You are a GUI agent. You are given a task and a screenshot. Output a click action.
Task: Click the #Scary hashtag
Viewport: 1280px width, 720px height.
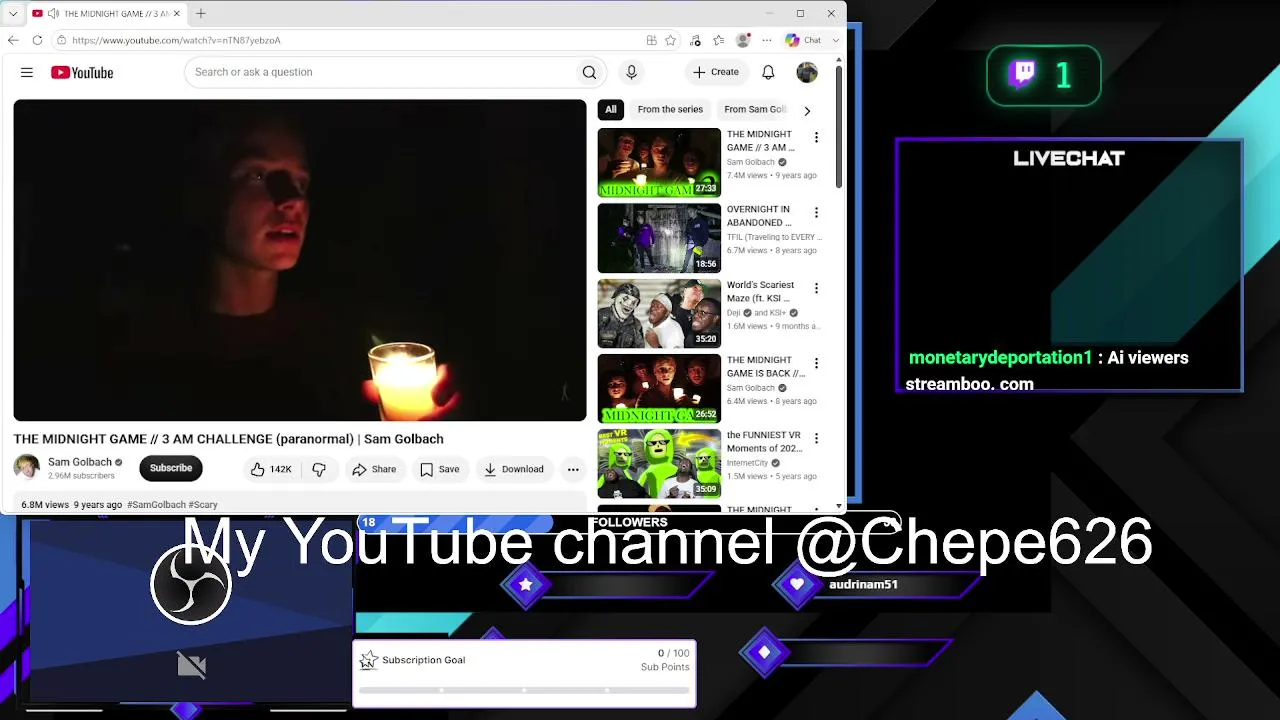pos(204,505)
